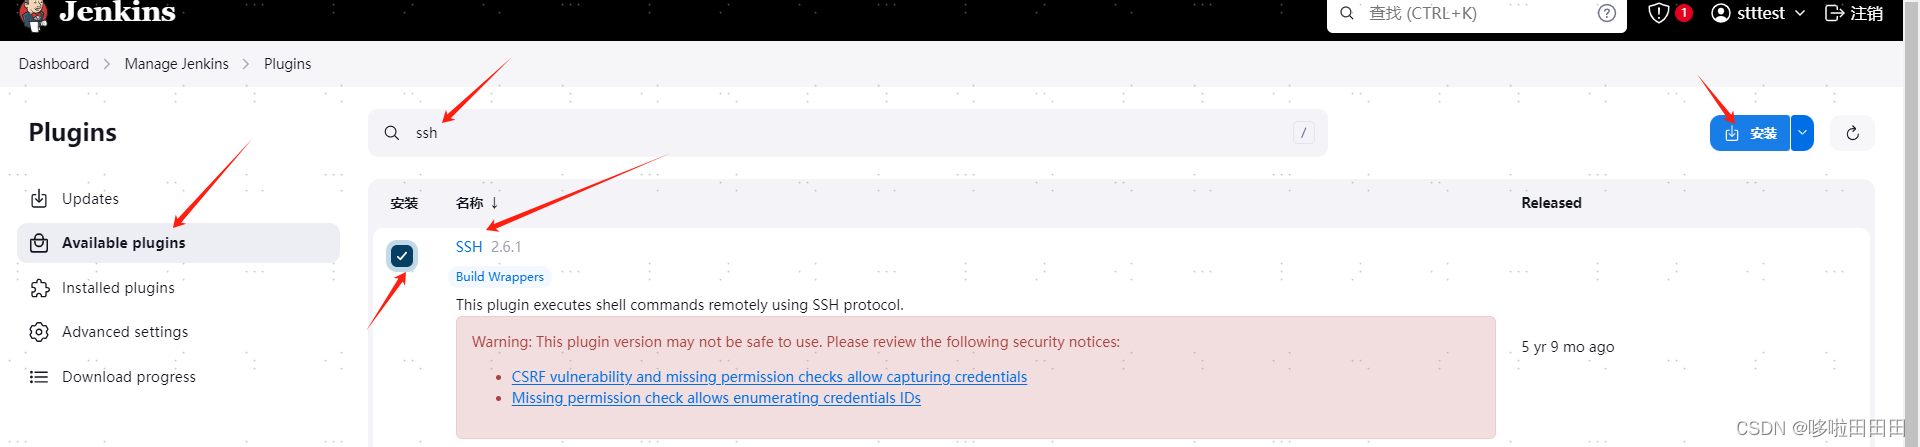
Task: Open the stttest user dropdown menu
Action: tap(1760, 13)
